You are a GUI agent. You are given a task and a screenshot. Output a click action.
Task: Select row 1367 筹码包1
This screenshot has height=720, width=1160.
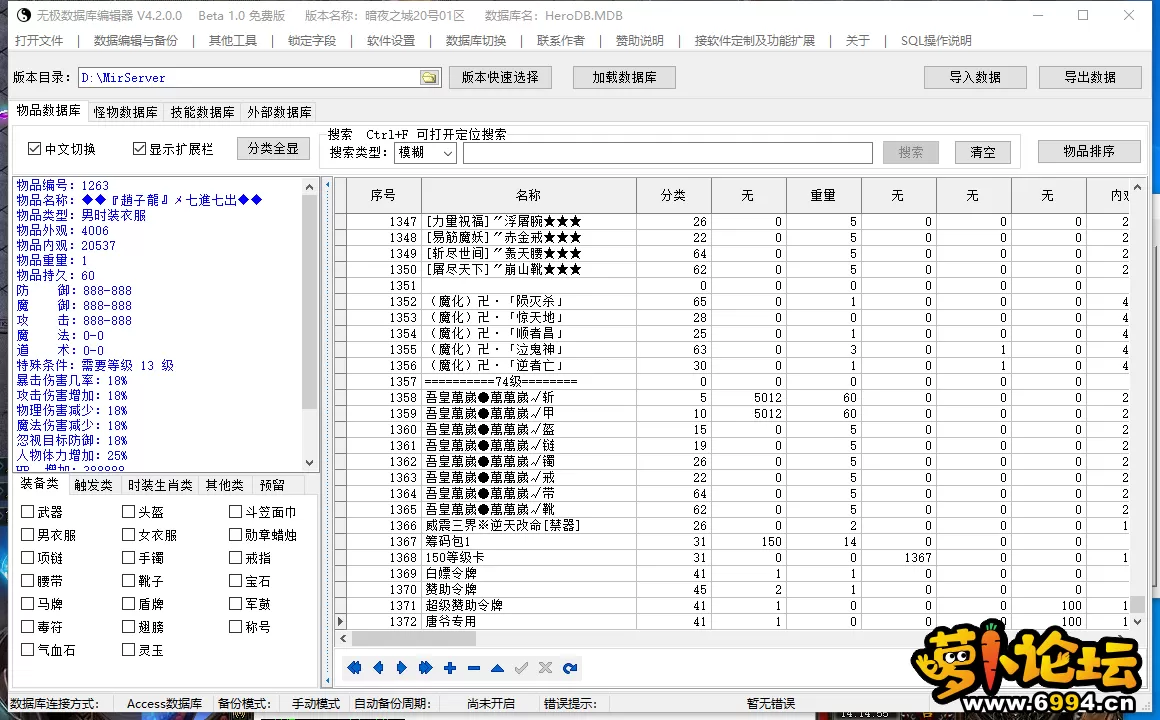[737, 542]
